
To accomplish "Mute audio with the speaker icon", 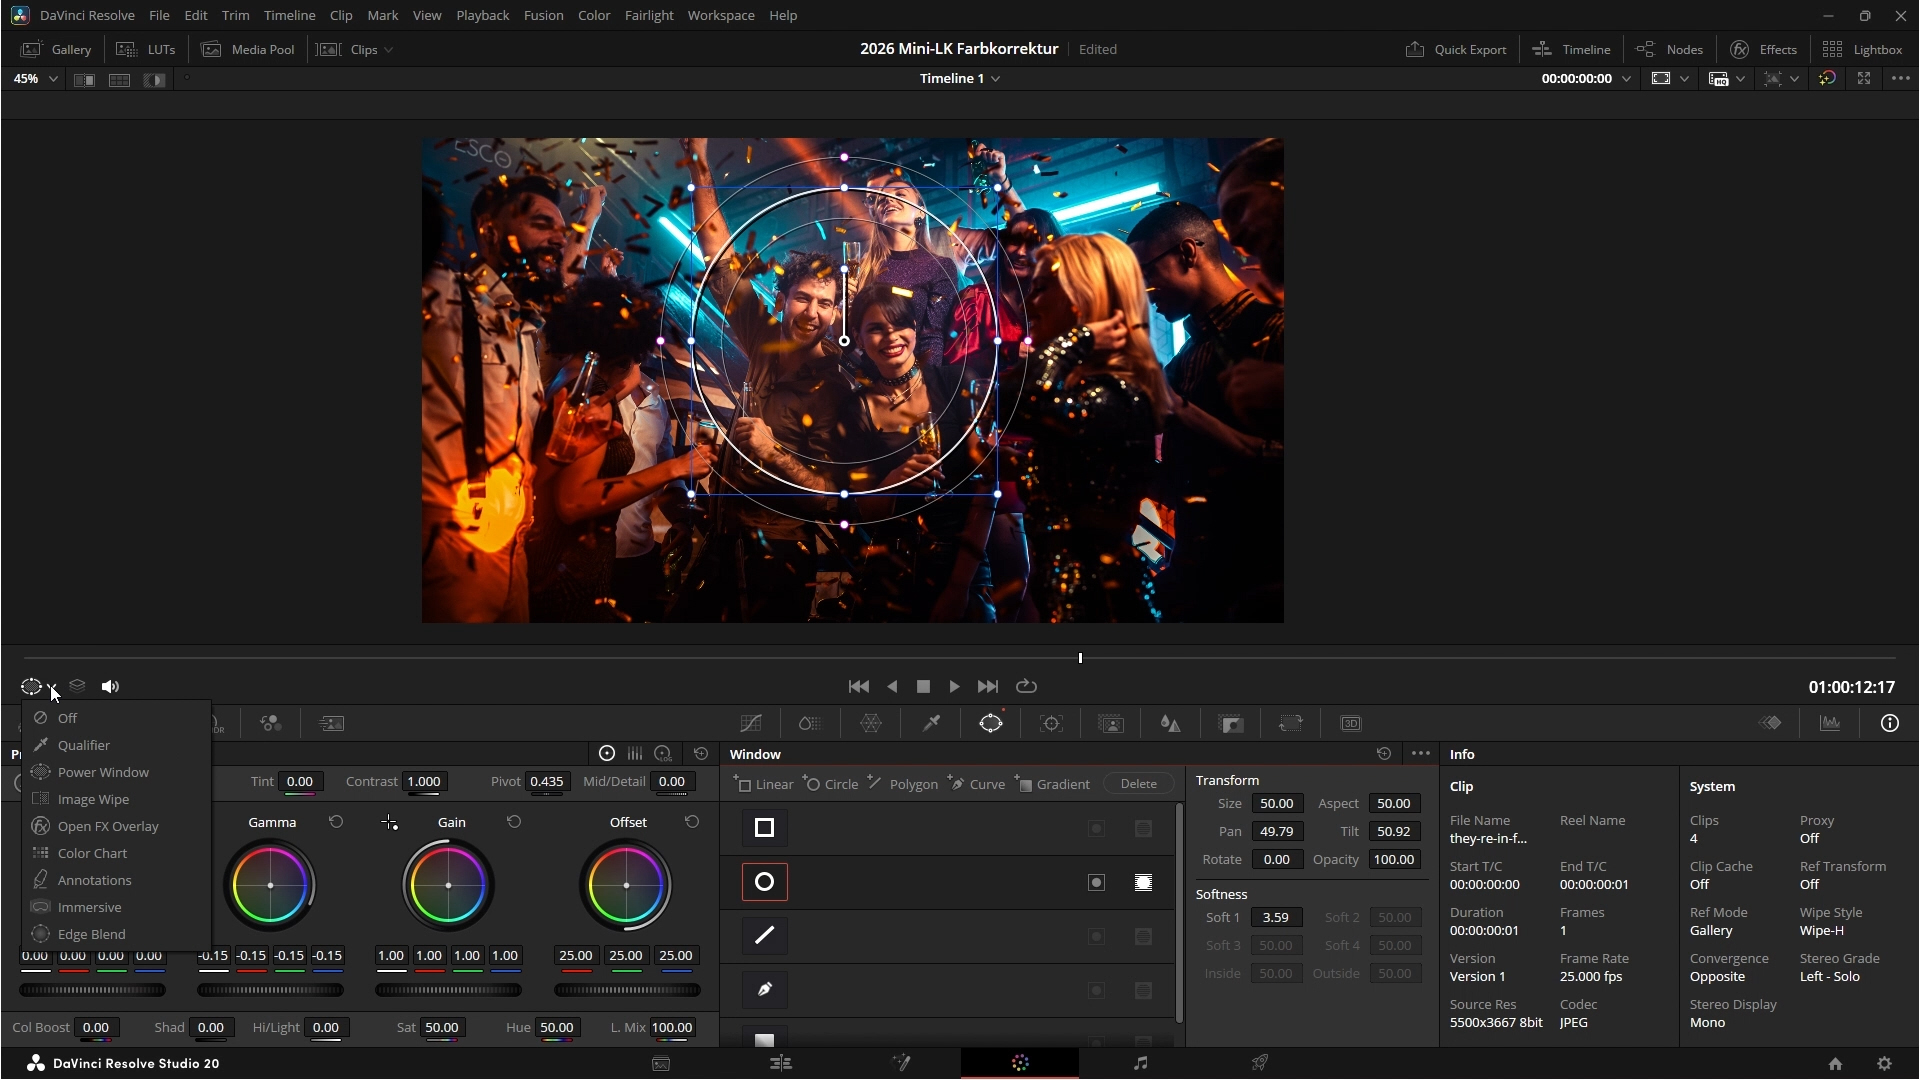I will point(110,686).
